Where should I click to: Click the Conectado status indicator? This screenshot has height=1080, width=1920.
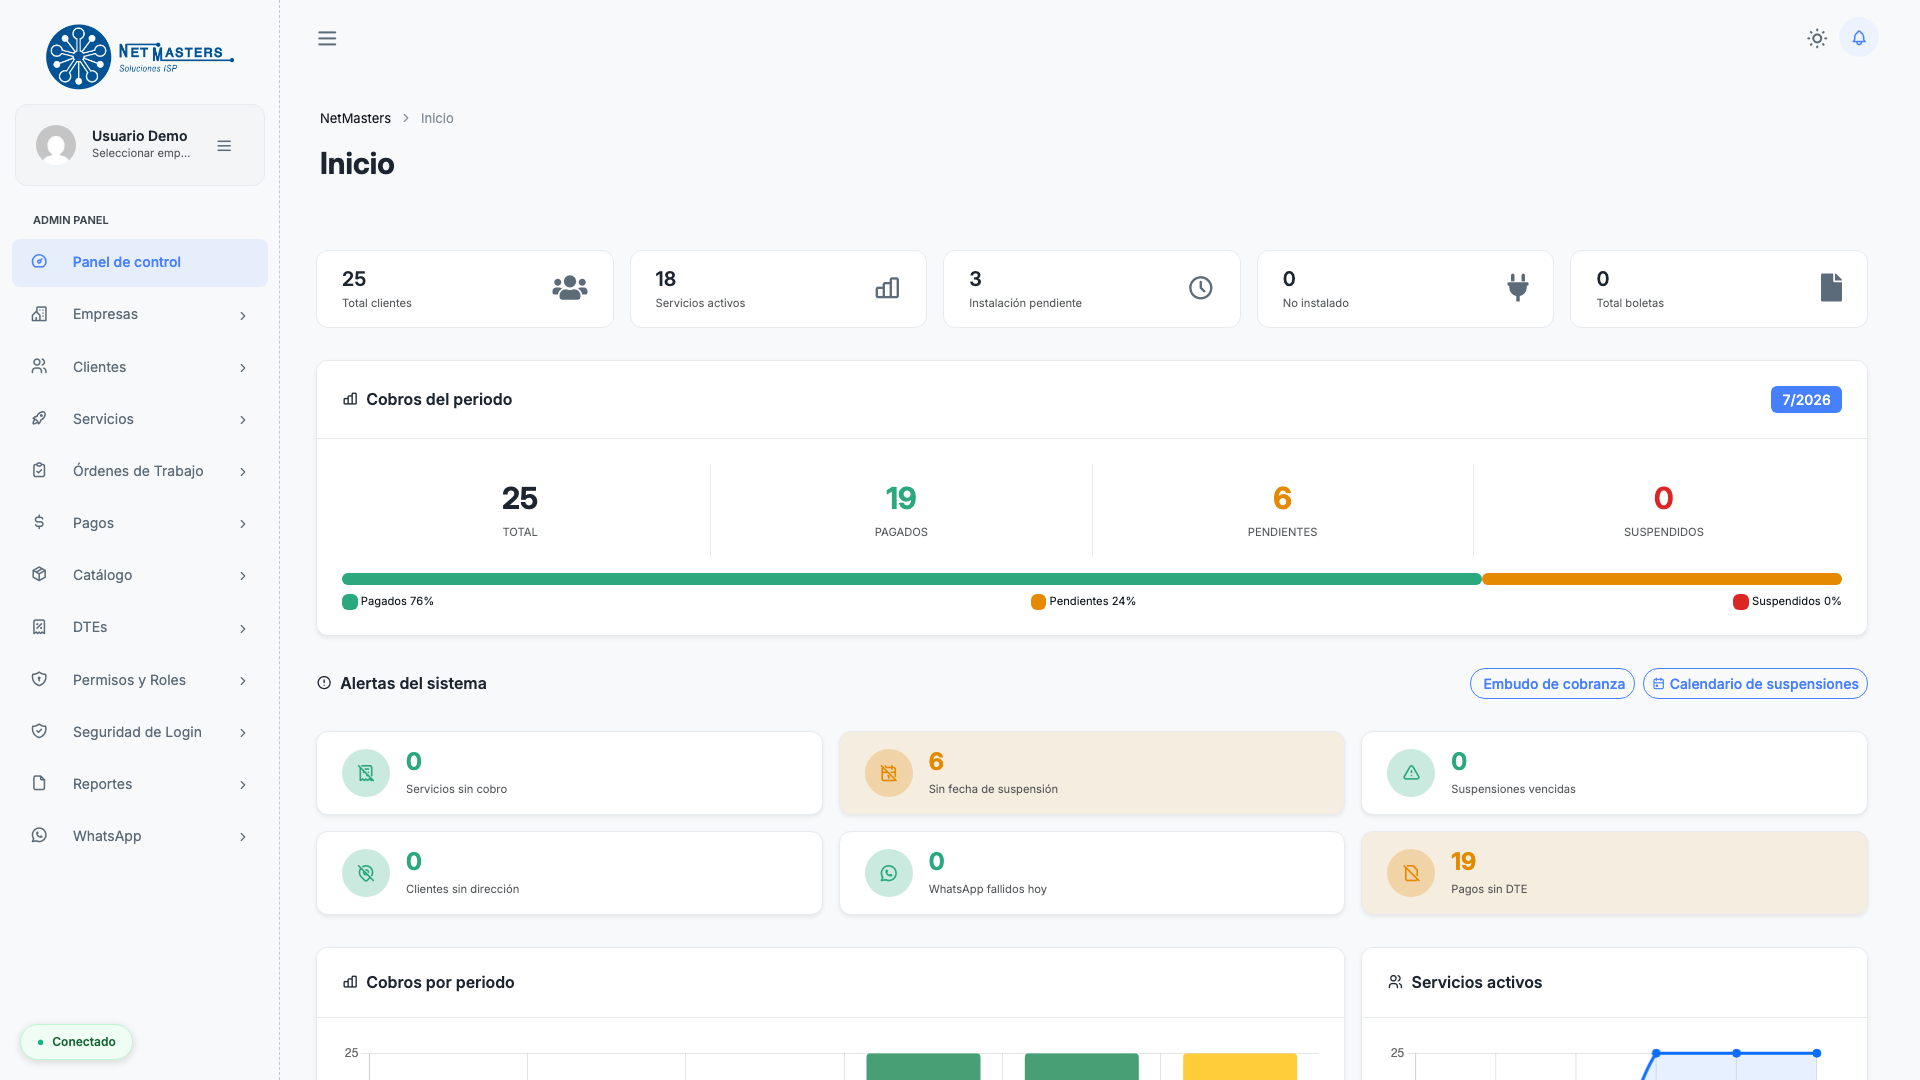[77, 1042]
